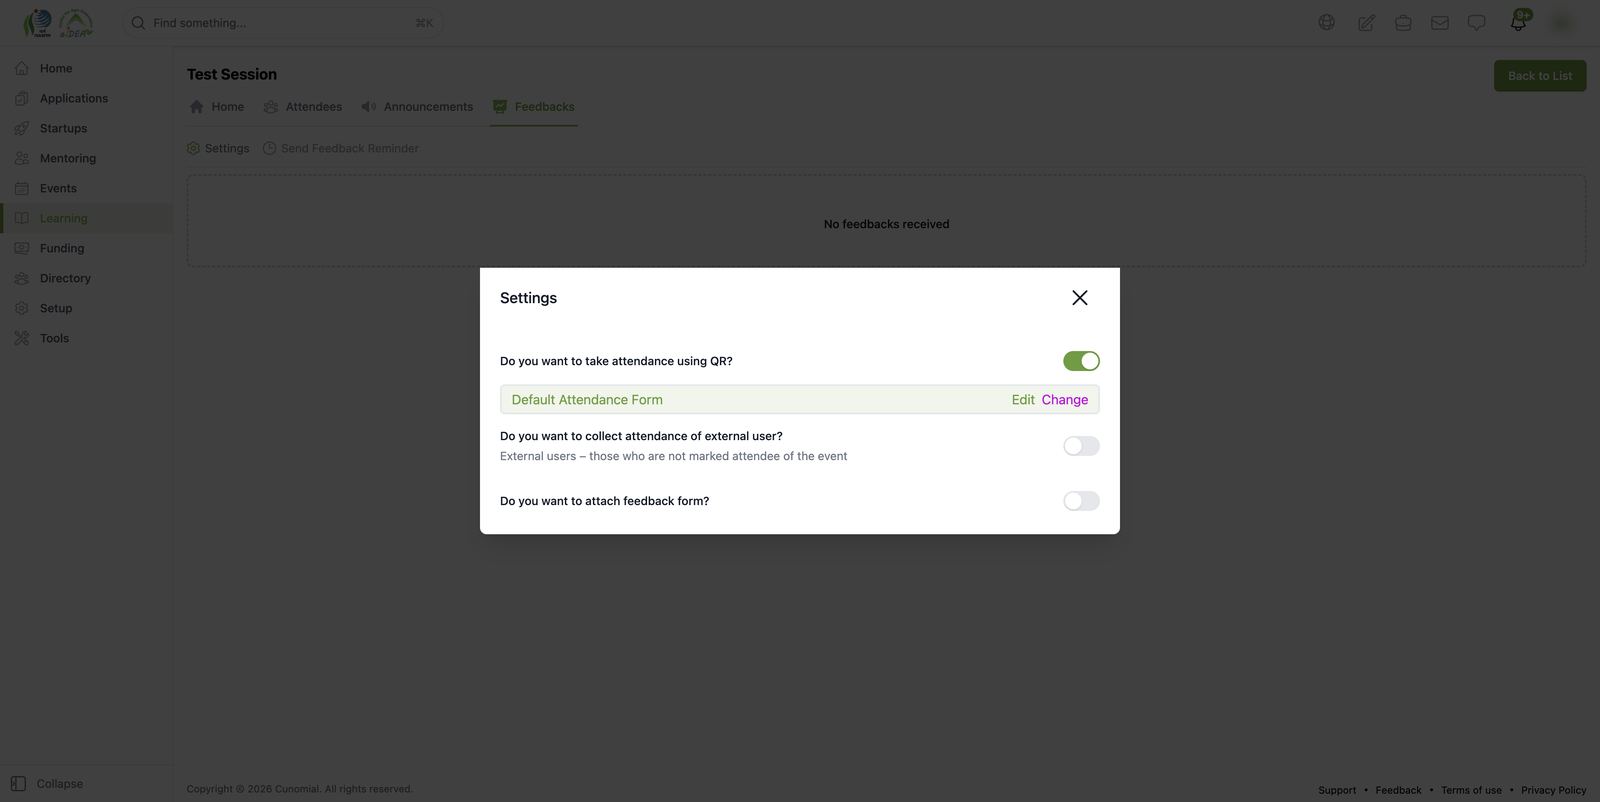Image resolution: width=1600 pixels, height=802 pixels.
Task: Enable attach feedback form toggle
Action: (1081, 501)
